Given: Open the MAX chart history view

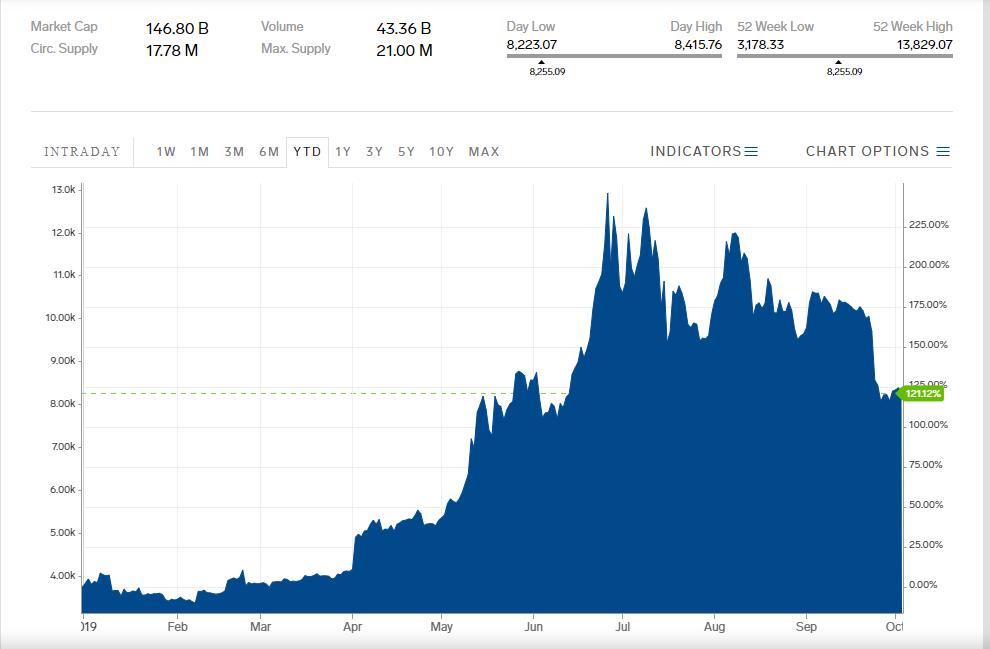Looking at the screenshot, I should 484,151.
